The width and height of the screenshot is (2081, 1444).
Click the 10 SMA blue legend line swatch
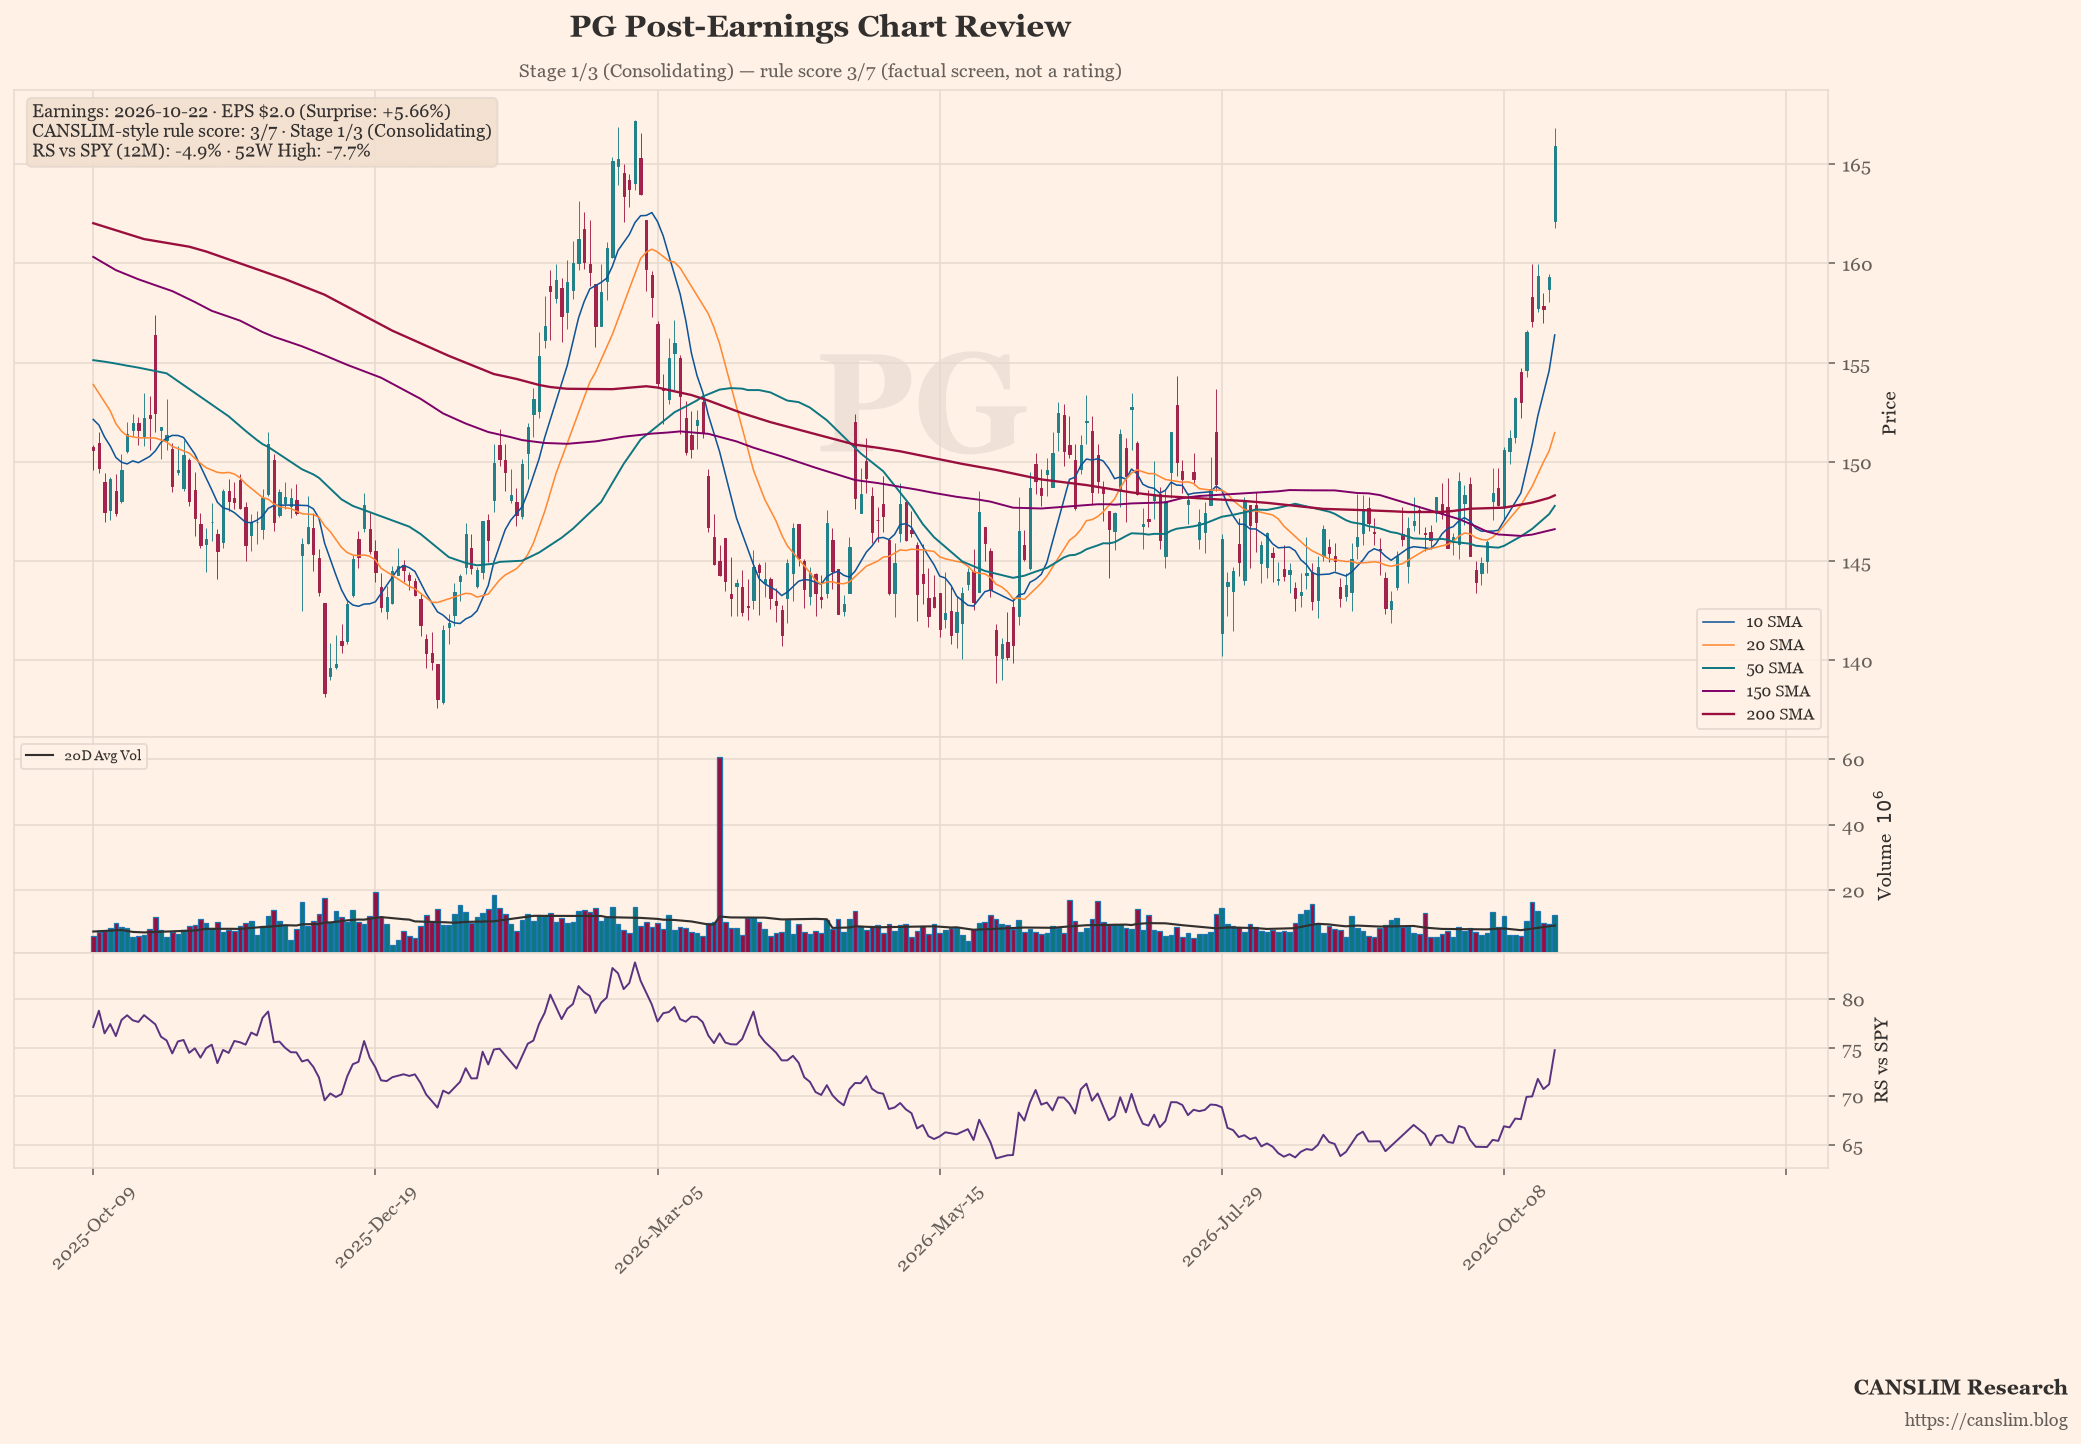coord(1719,622)
